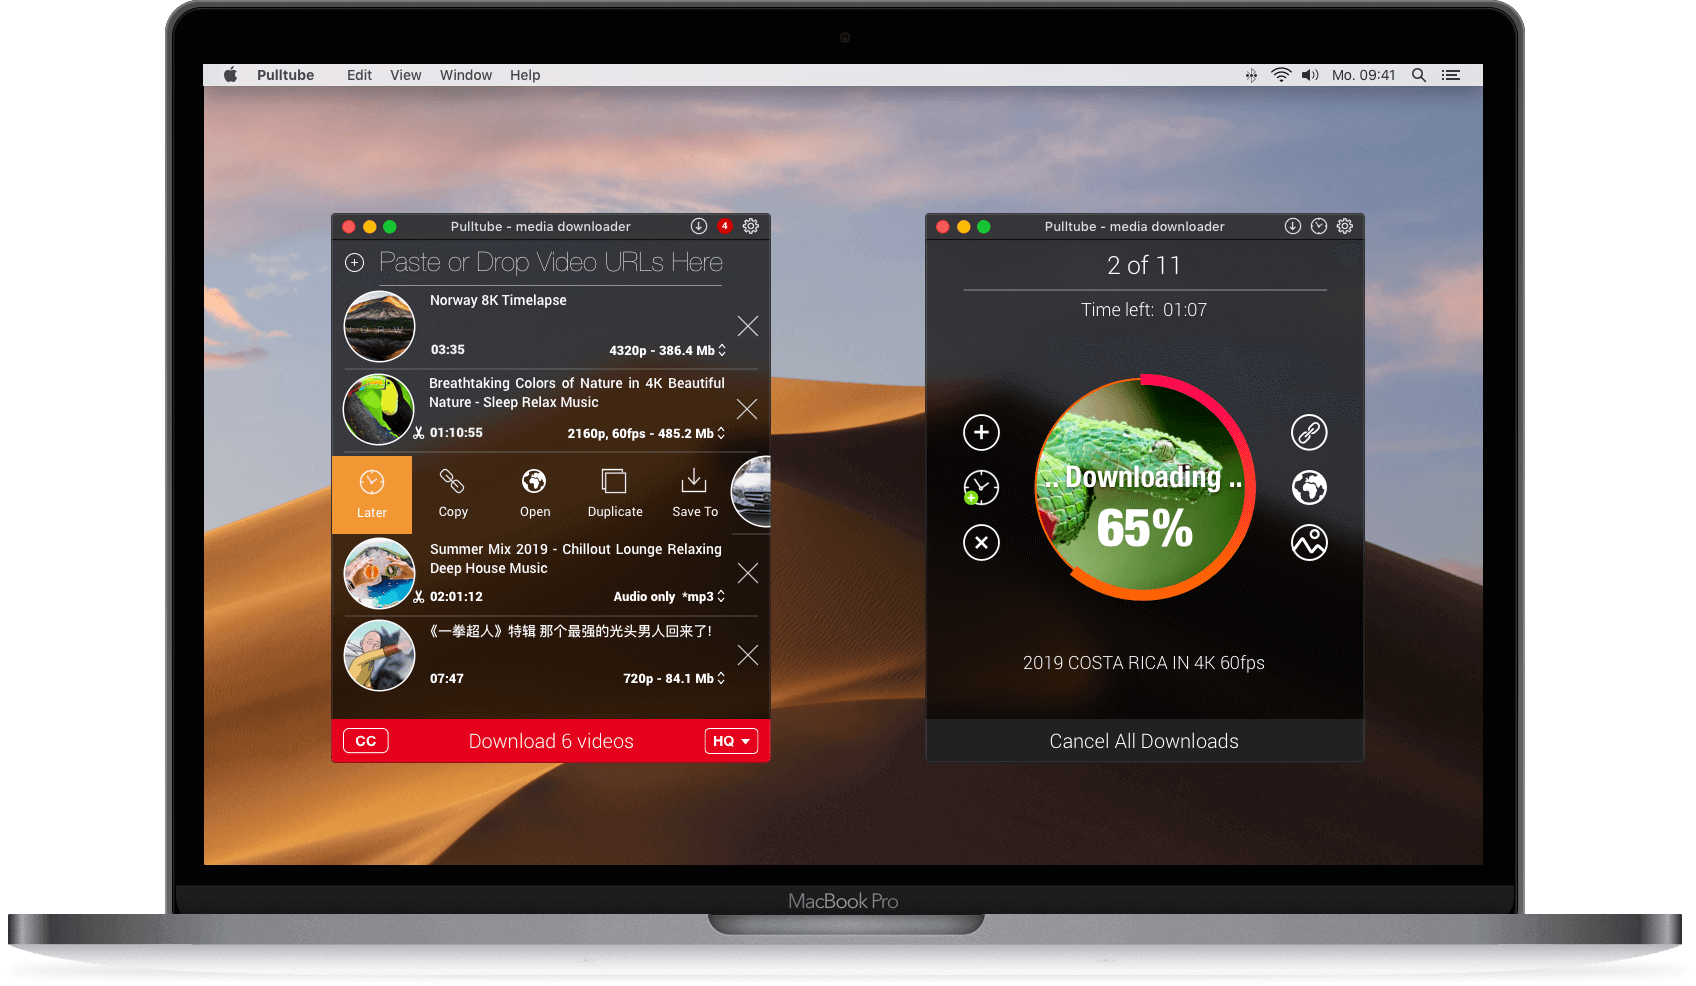
Task: Open the Apple menu
Action: coord(230,75)
